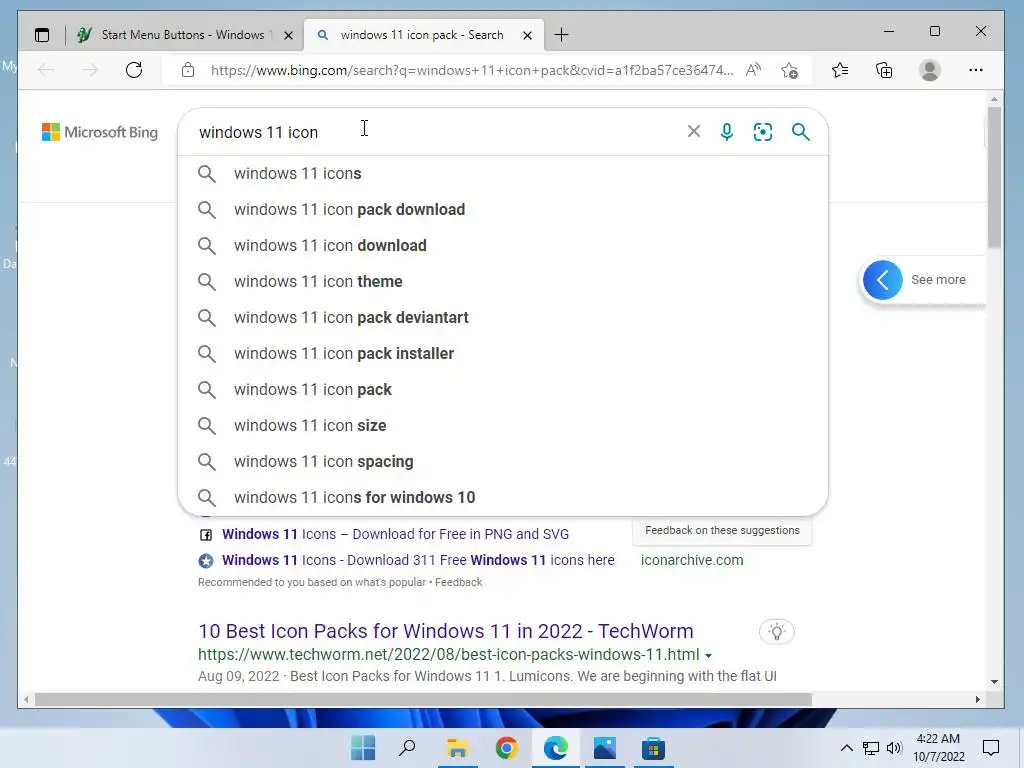Open the Favorites list
Image resolution: width=1024 pixels, height=768 pixels.
click(840, 70)
